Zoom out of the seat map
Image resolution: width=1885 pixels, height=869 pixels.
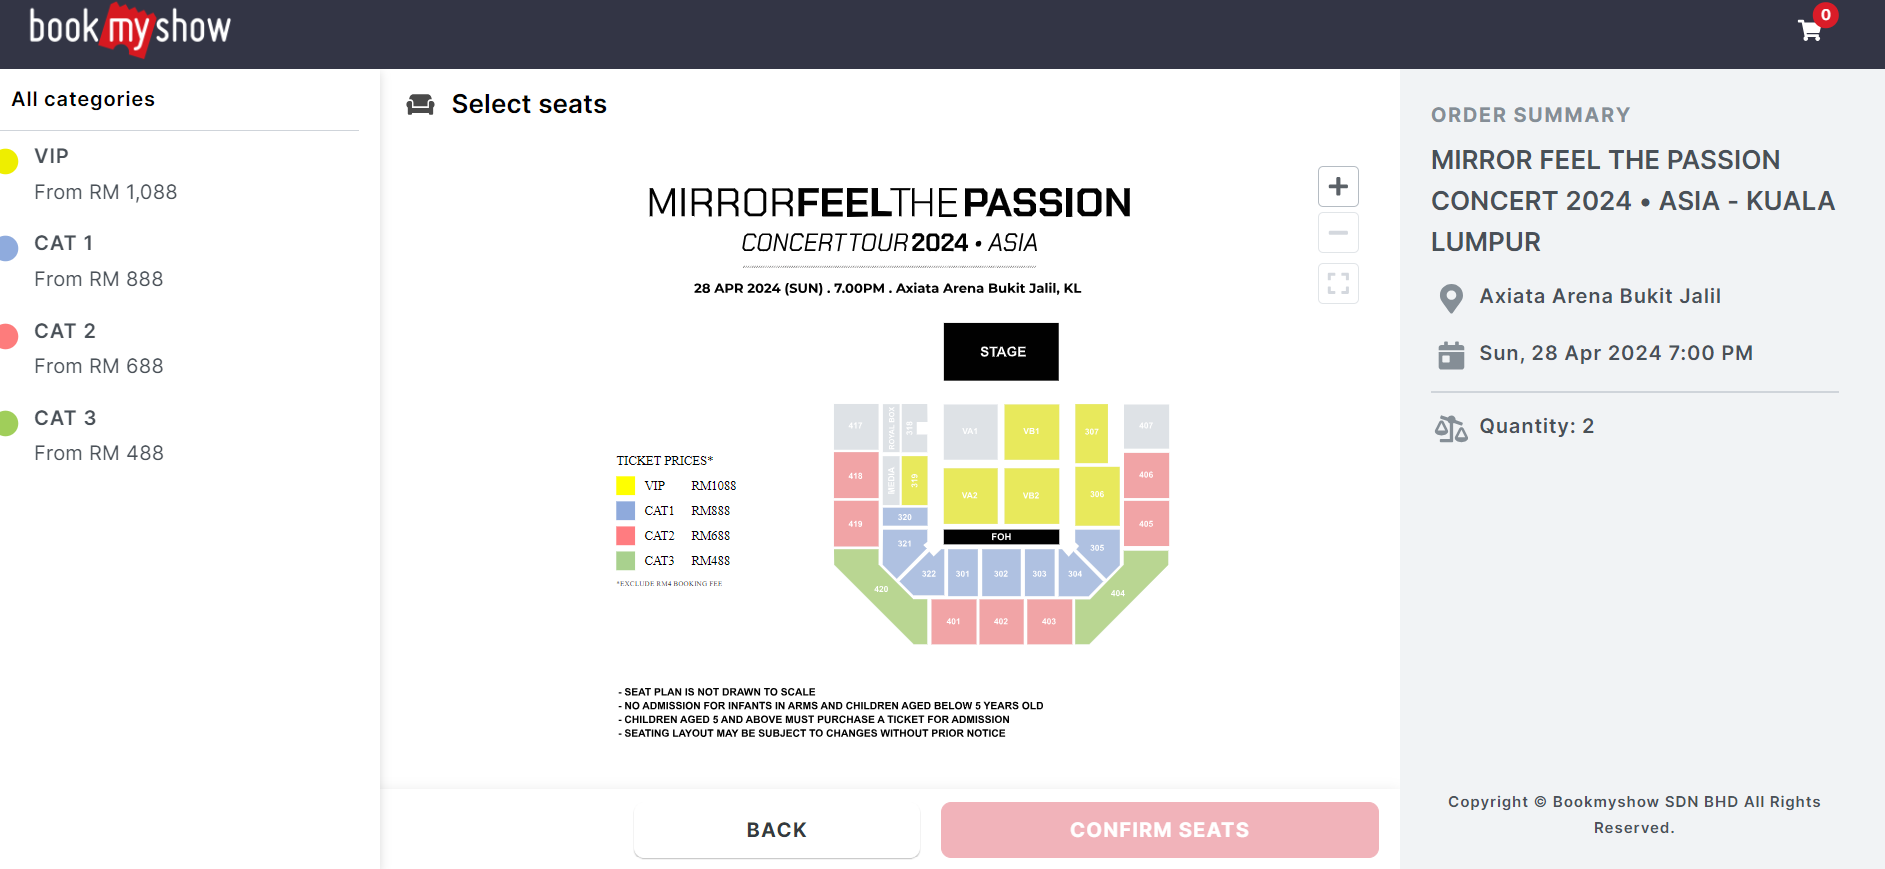coord(1338,233)
